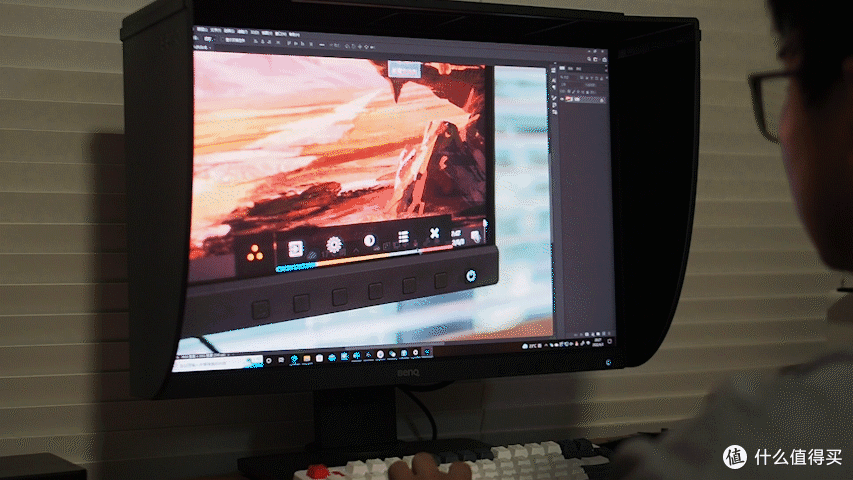
Task: Toggle visibility eye of the locked layer
Action: point(563,99)
